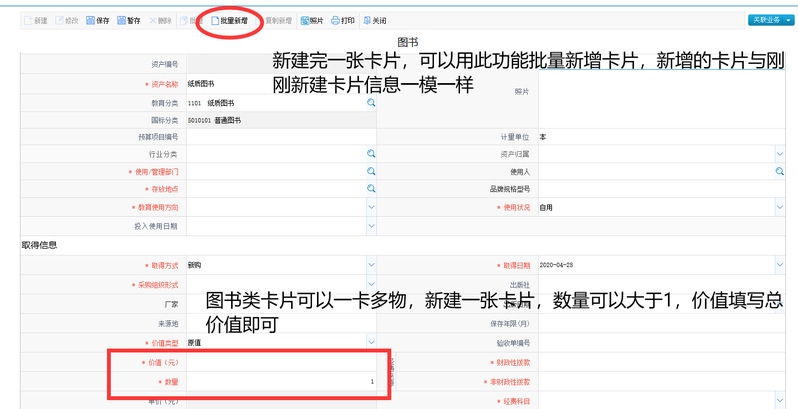The width and height of the screenshot is (798, 409).
Task: Expand the 取得方式 dropdown
Action: 370,264
